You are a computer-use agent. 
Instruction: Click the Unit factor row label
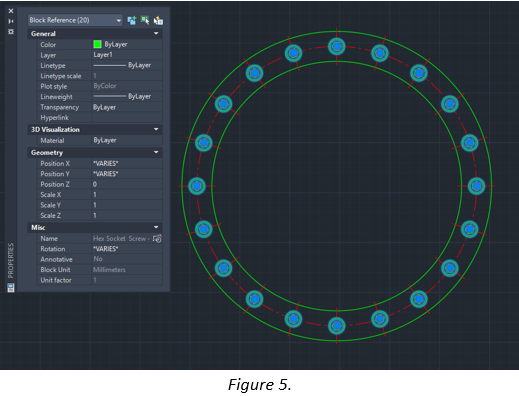click(56, 280)
